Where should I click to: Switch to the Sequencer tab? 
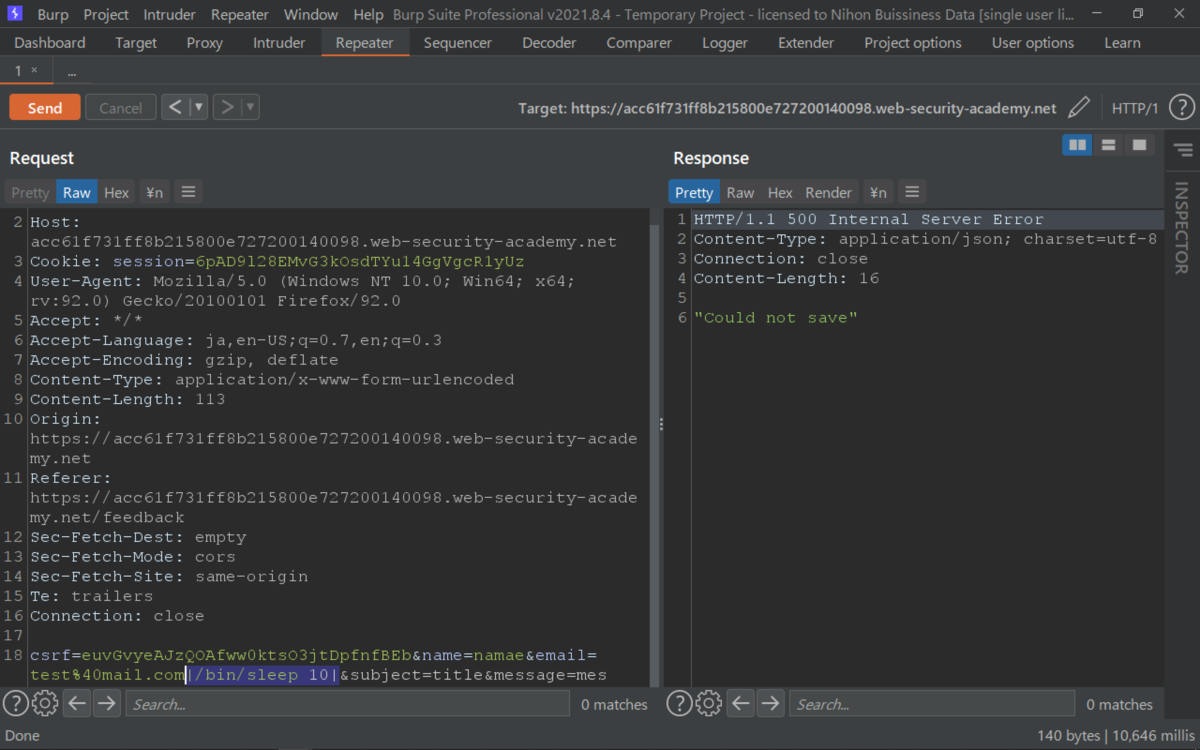458,43
